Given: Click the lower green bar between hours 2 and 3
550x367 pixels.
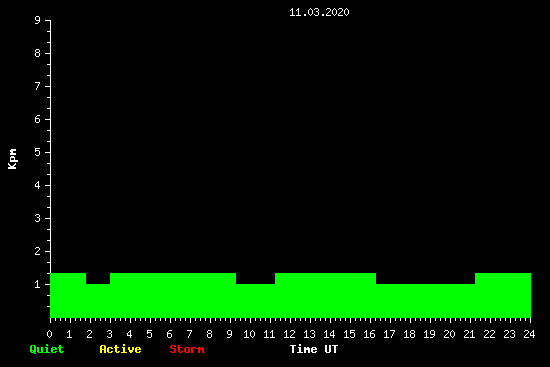Looking at the screenshot, I should tap(98, 301).
